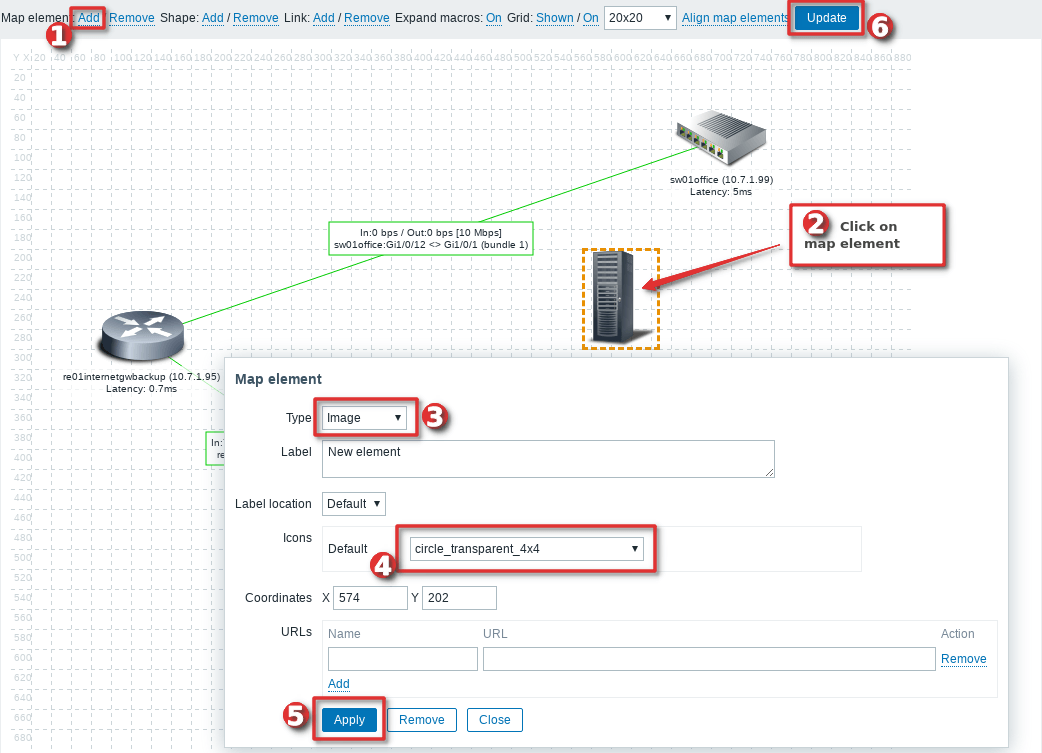Open the 20x20 grid size dropdown

tap(641, 18)
